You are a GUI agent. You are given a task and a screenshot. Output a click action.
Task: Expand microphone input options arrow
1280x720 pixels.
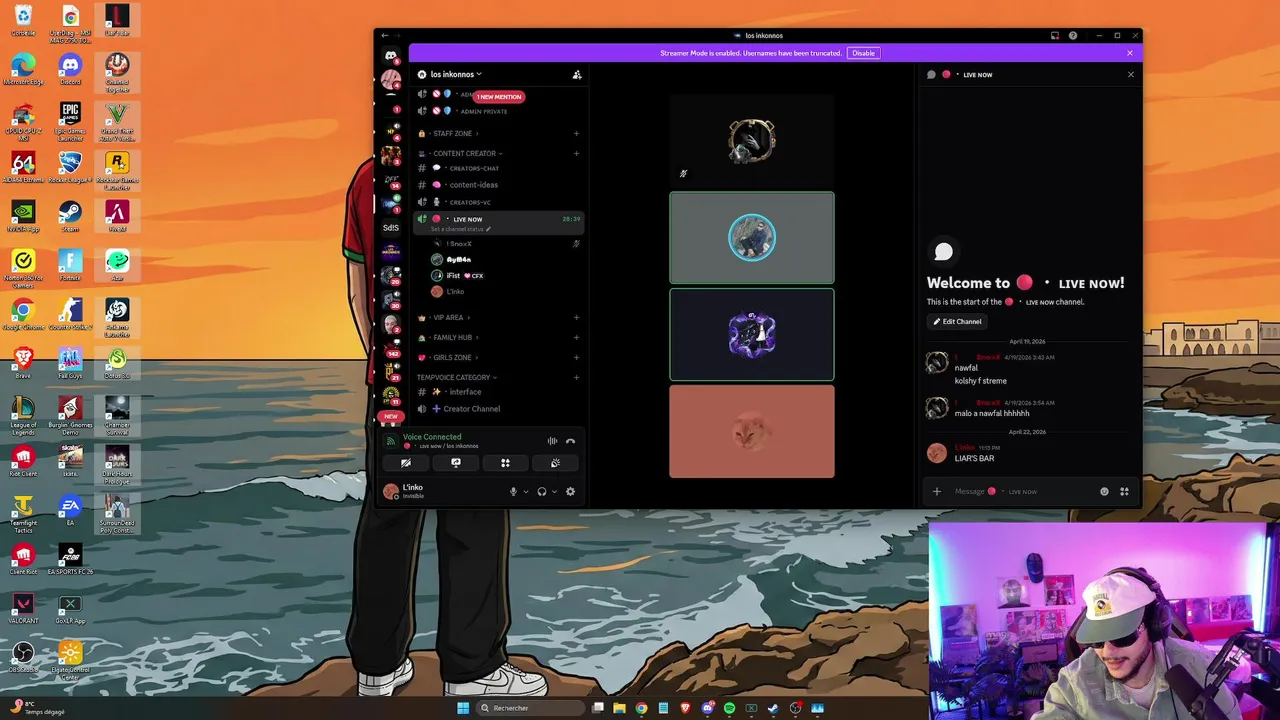pos(526,491)
